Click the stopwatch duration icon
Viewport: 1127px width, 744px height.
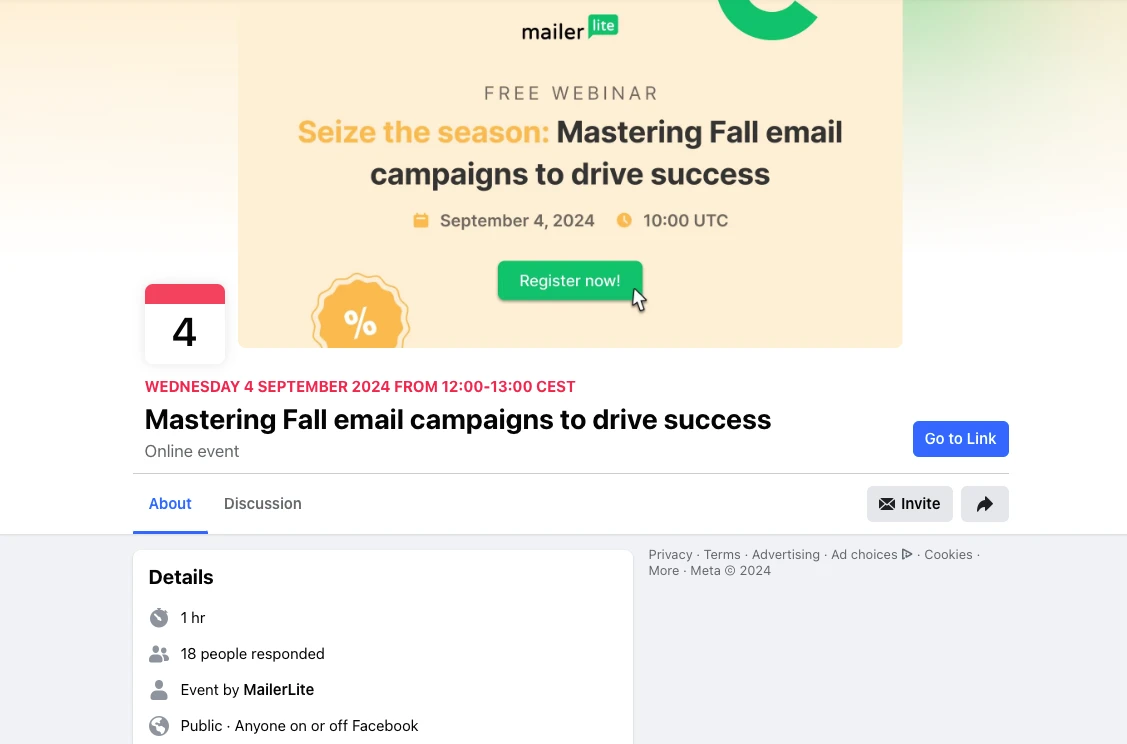coord(159,618)
